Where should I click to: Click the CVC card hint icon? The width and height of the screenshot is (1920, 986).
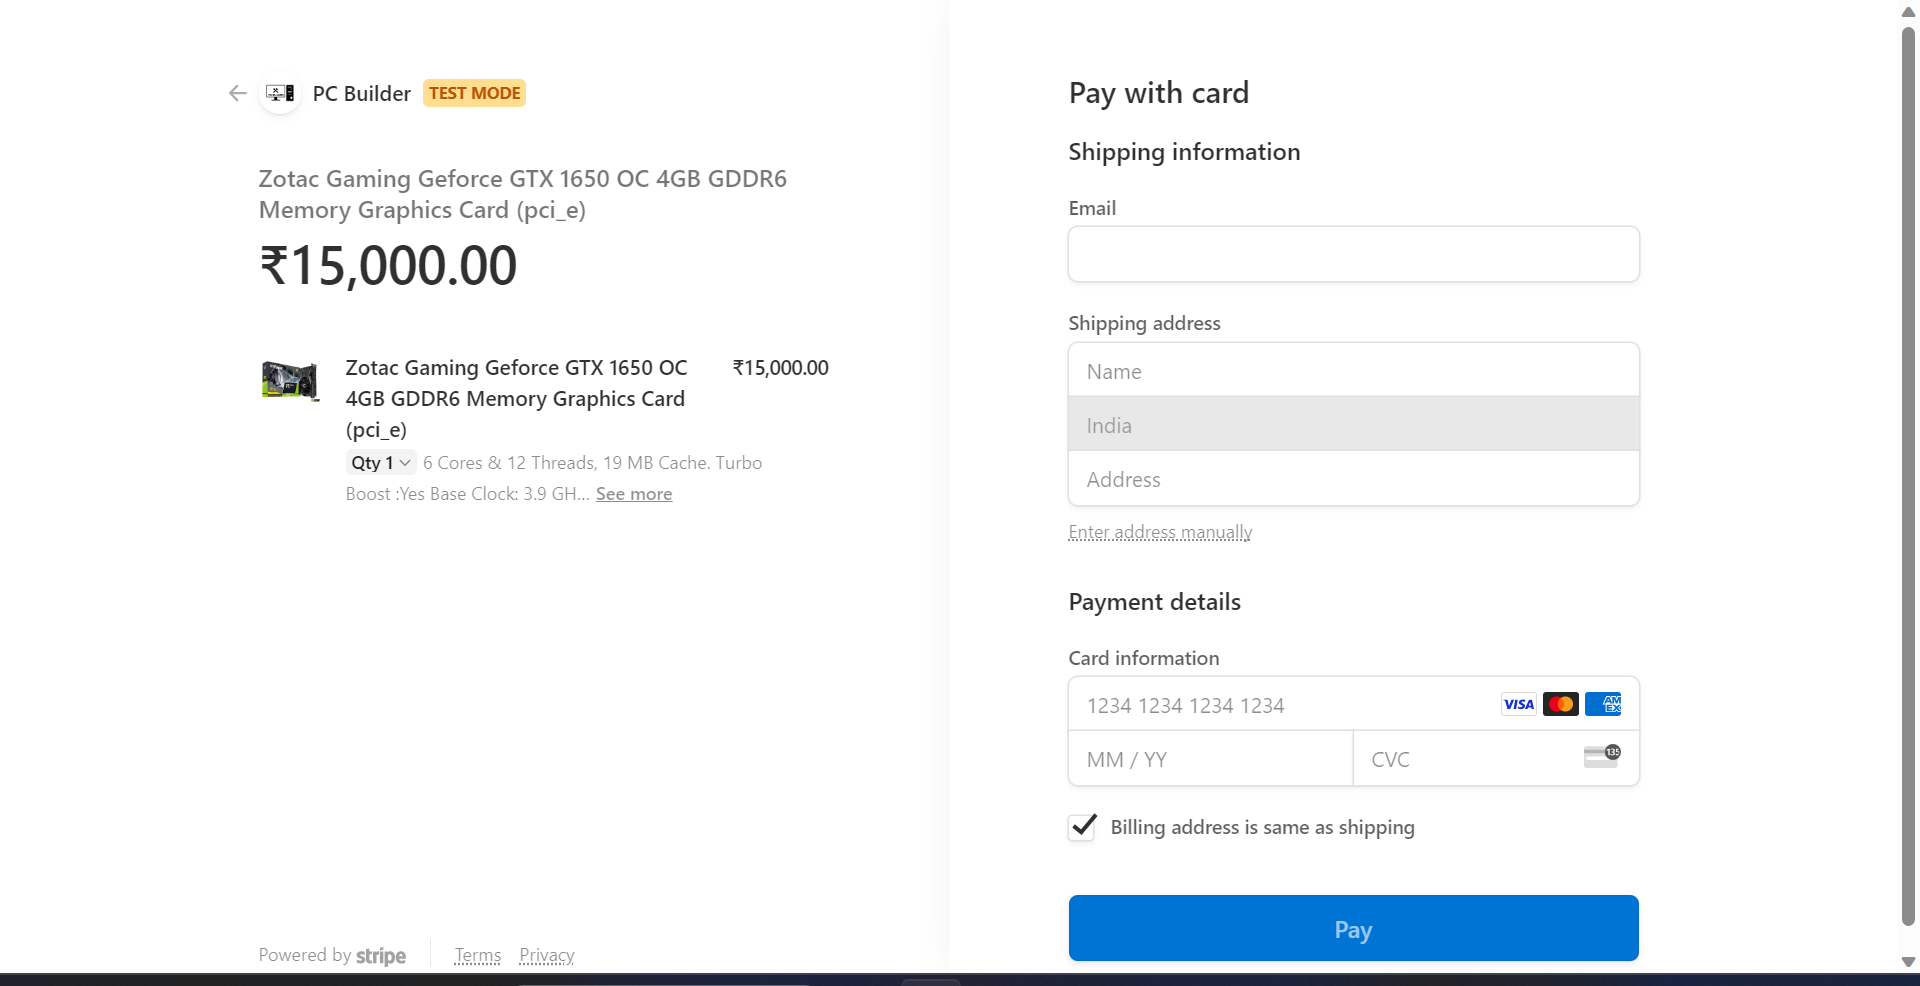coord(1601,758)
